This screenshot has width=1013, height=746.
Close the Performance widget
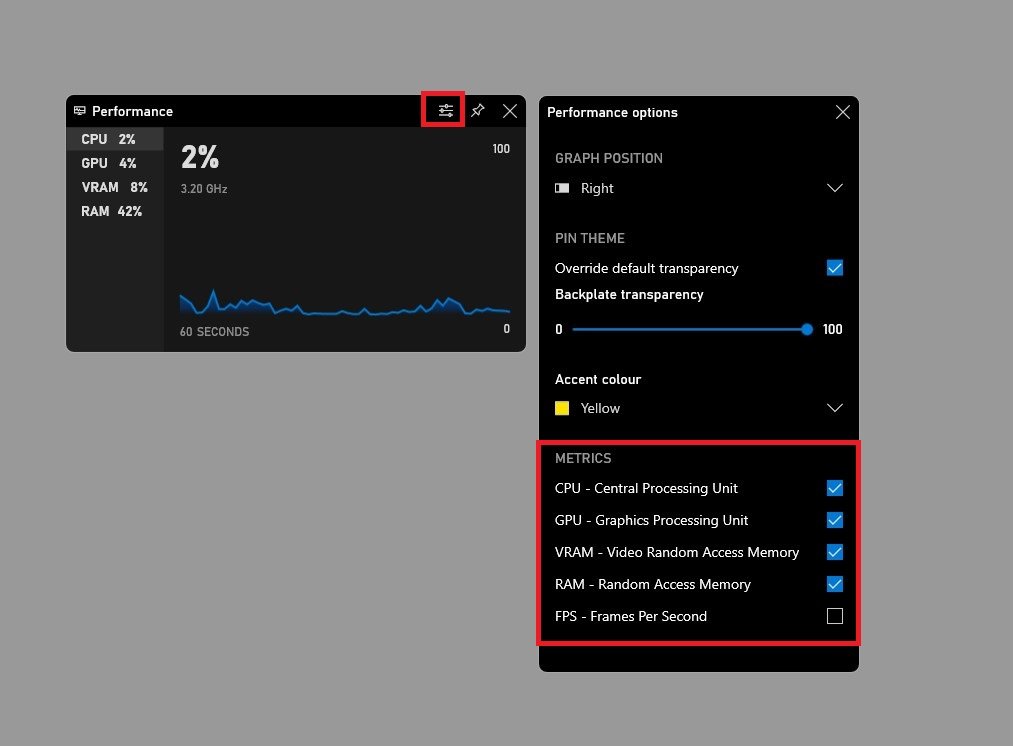[x=510, y=111]
